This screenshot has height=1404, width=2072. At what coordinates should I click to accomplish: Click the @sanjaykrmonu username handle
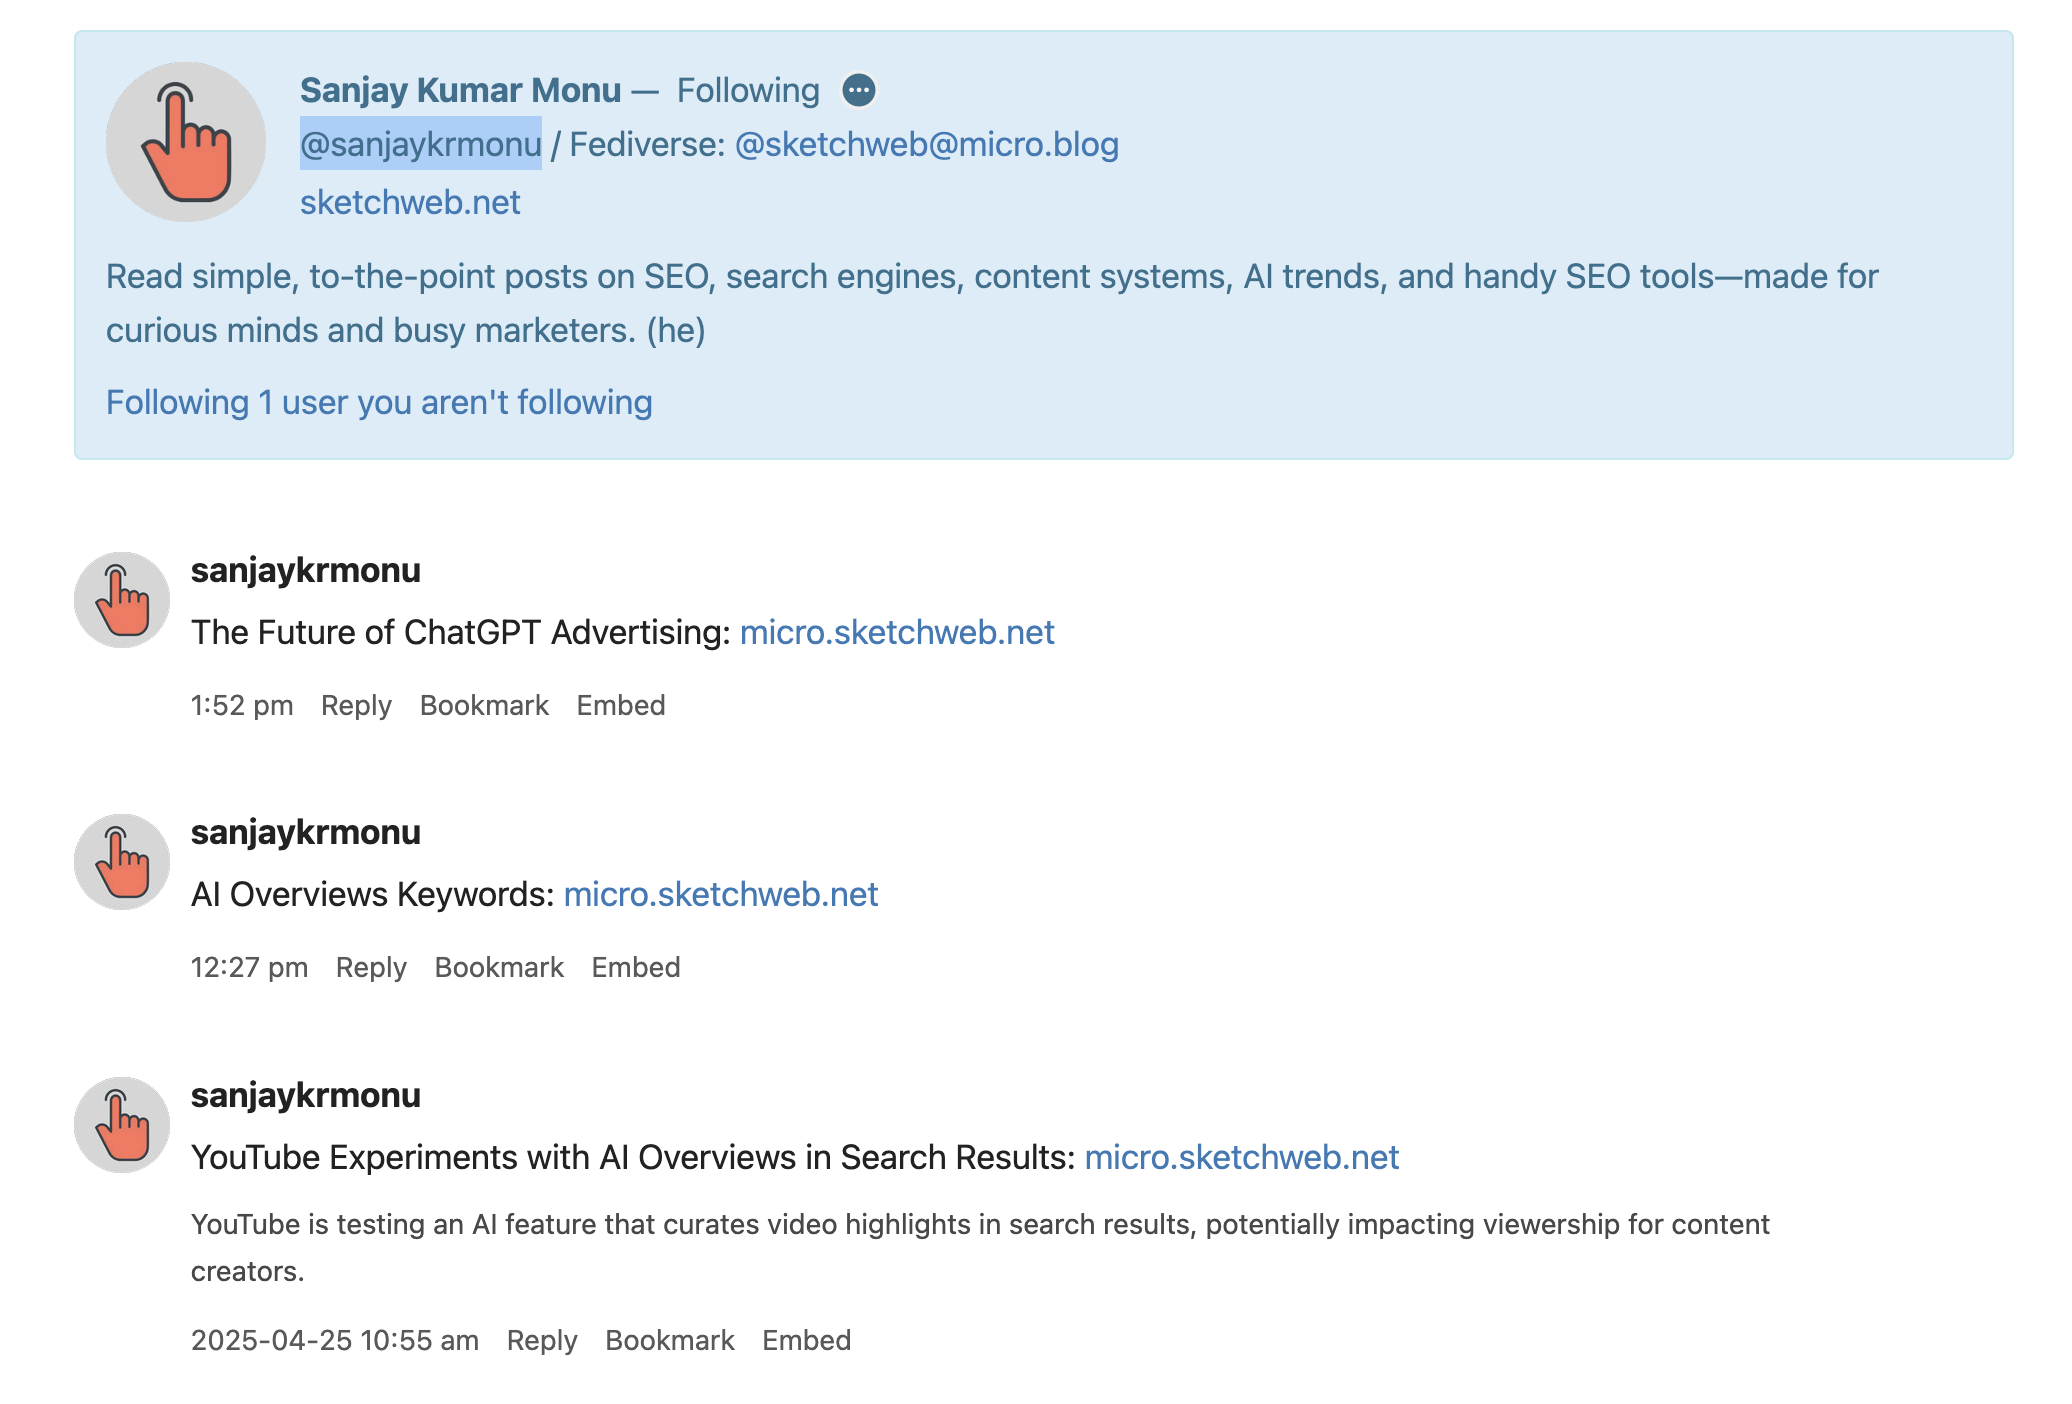point(421,144)
